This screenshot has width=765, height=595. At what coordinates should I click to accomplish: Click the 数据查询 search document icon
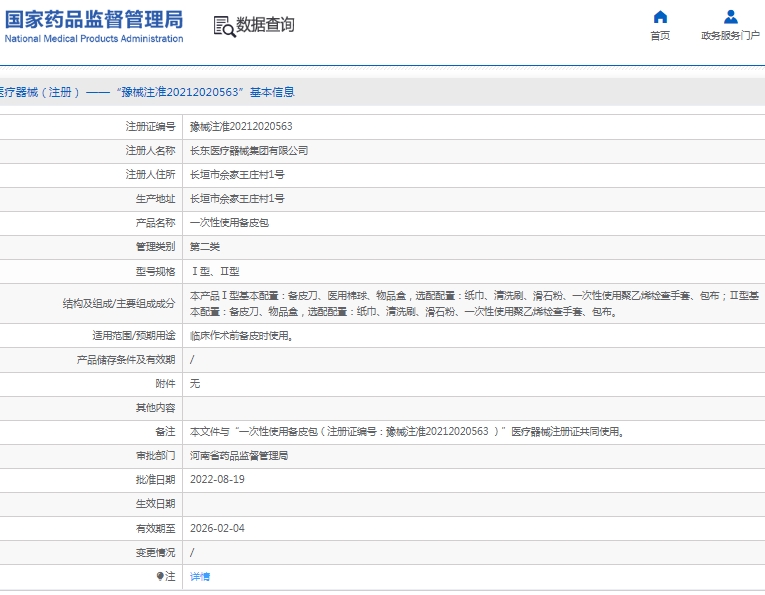tap(224, 26)
